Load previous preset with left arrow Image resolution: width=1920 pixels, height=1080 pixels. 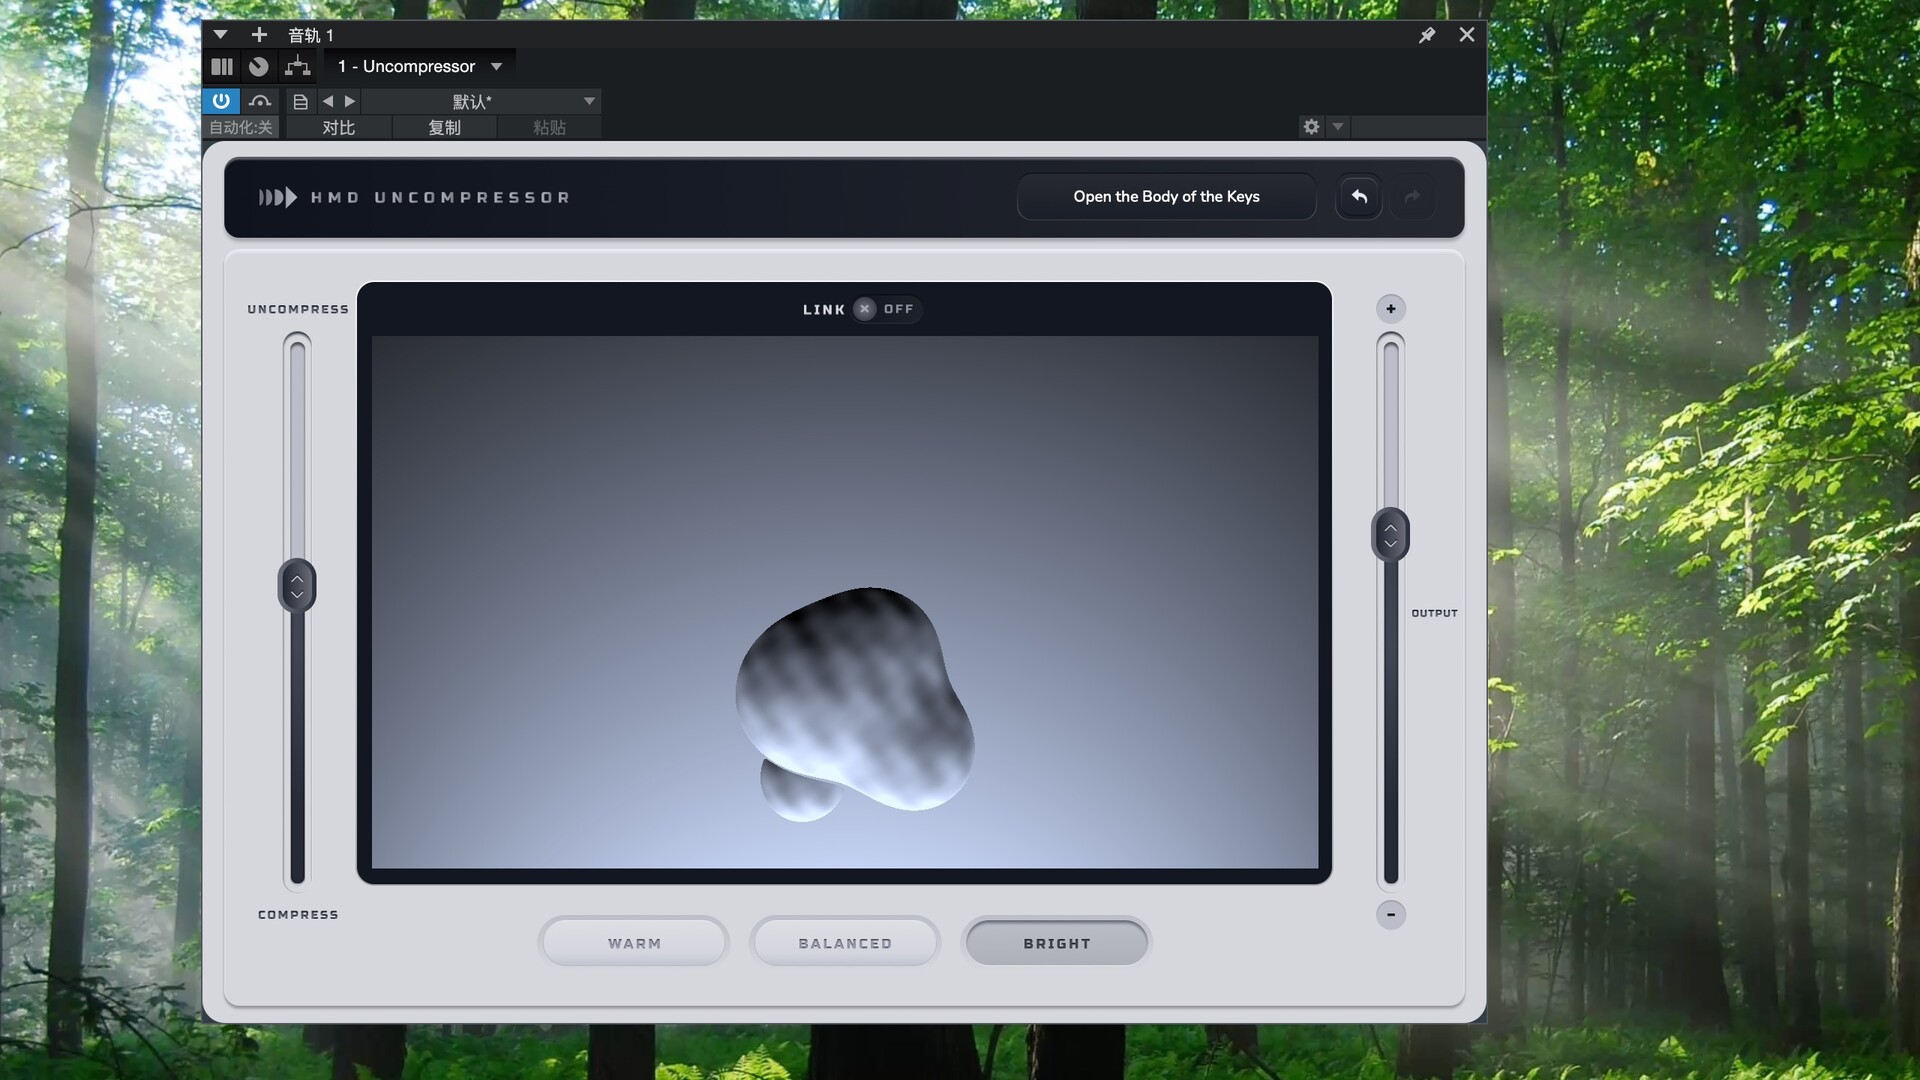pos(328,101)
